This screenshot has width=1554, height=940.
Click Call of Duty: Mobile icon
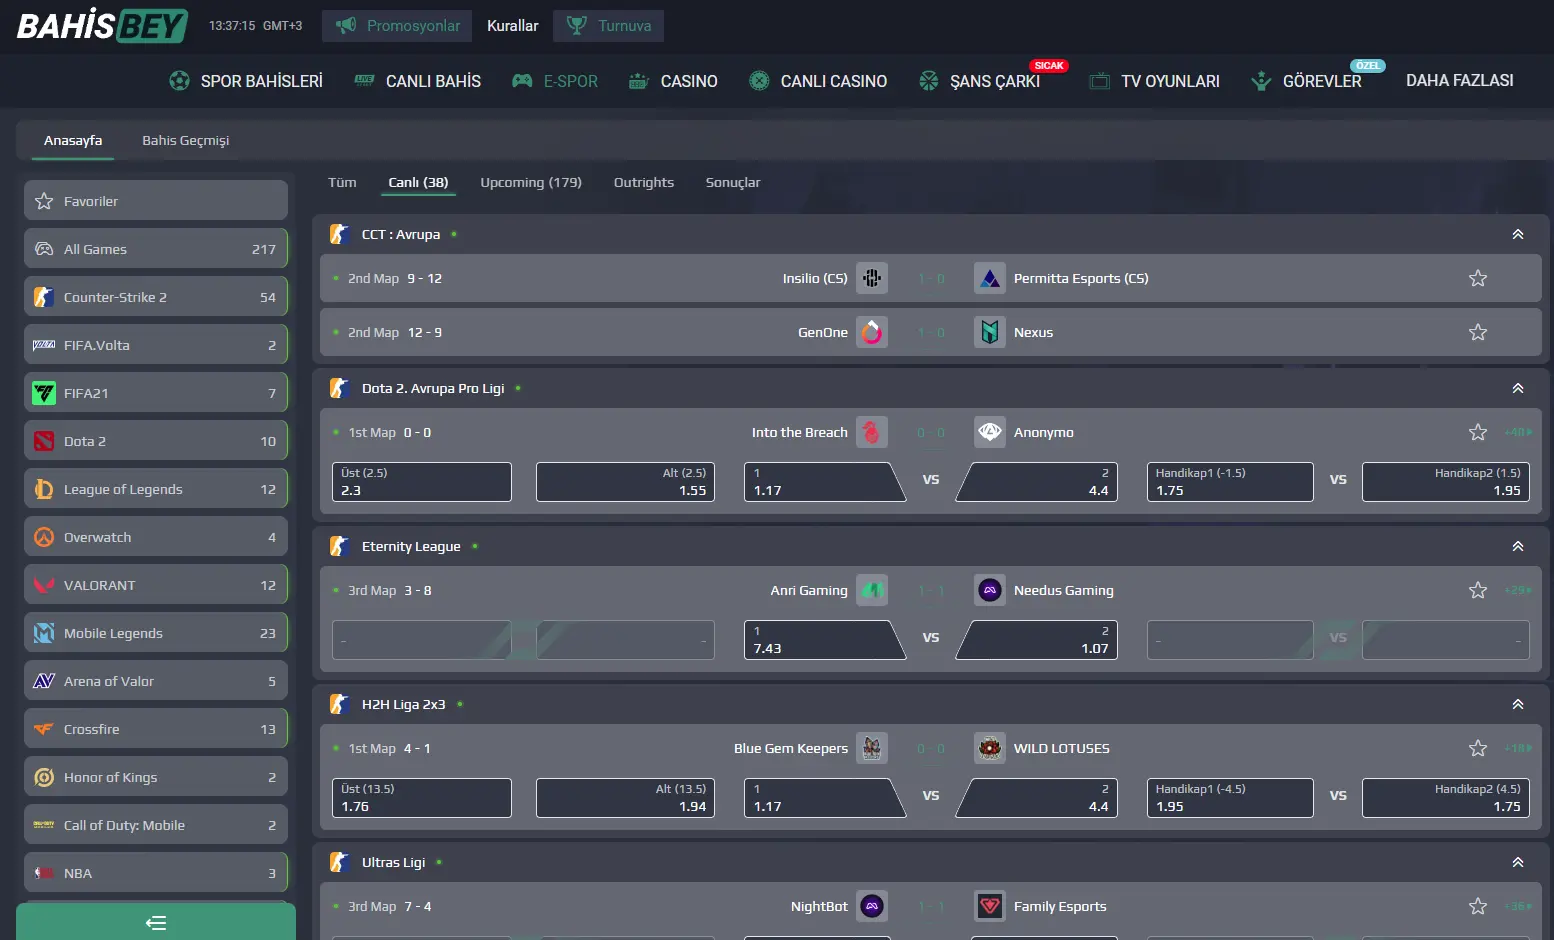(44, 825)
